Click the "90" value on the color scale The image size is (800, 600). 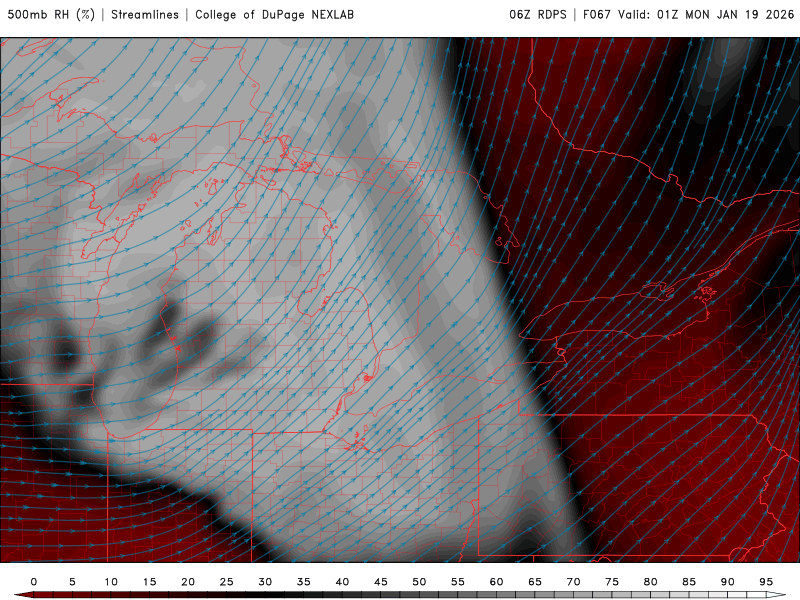727,582
